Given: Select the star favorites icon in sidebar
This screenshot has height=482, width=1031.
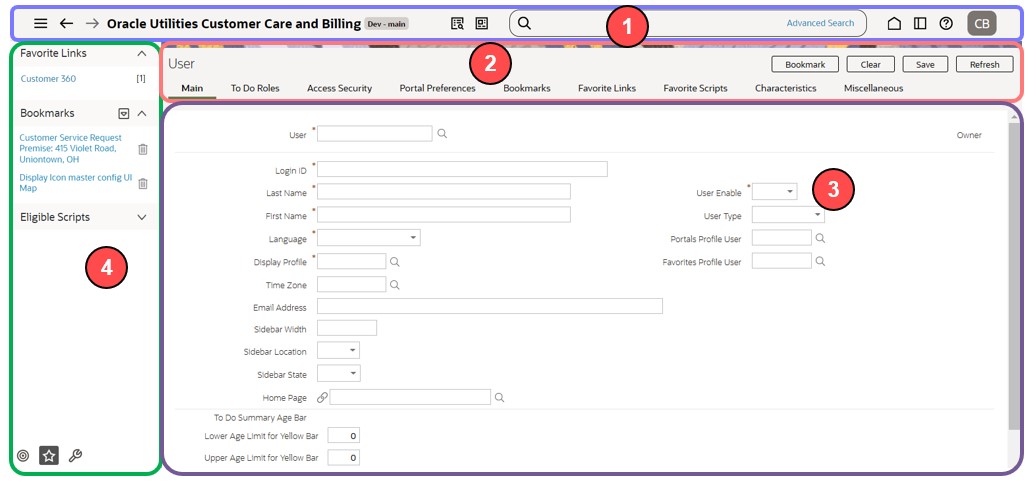Looking at the screenshot, I should tap(49, 455).
